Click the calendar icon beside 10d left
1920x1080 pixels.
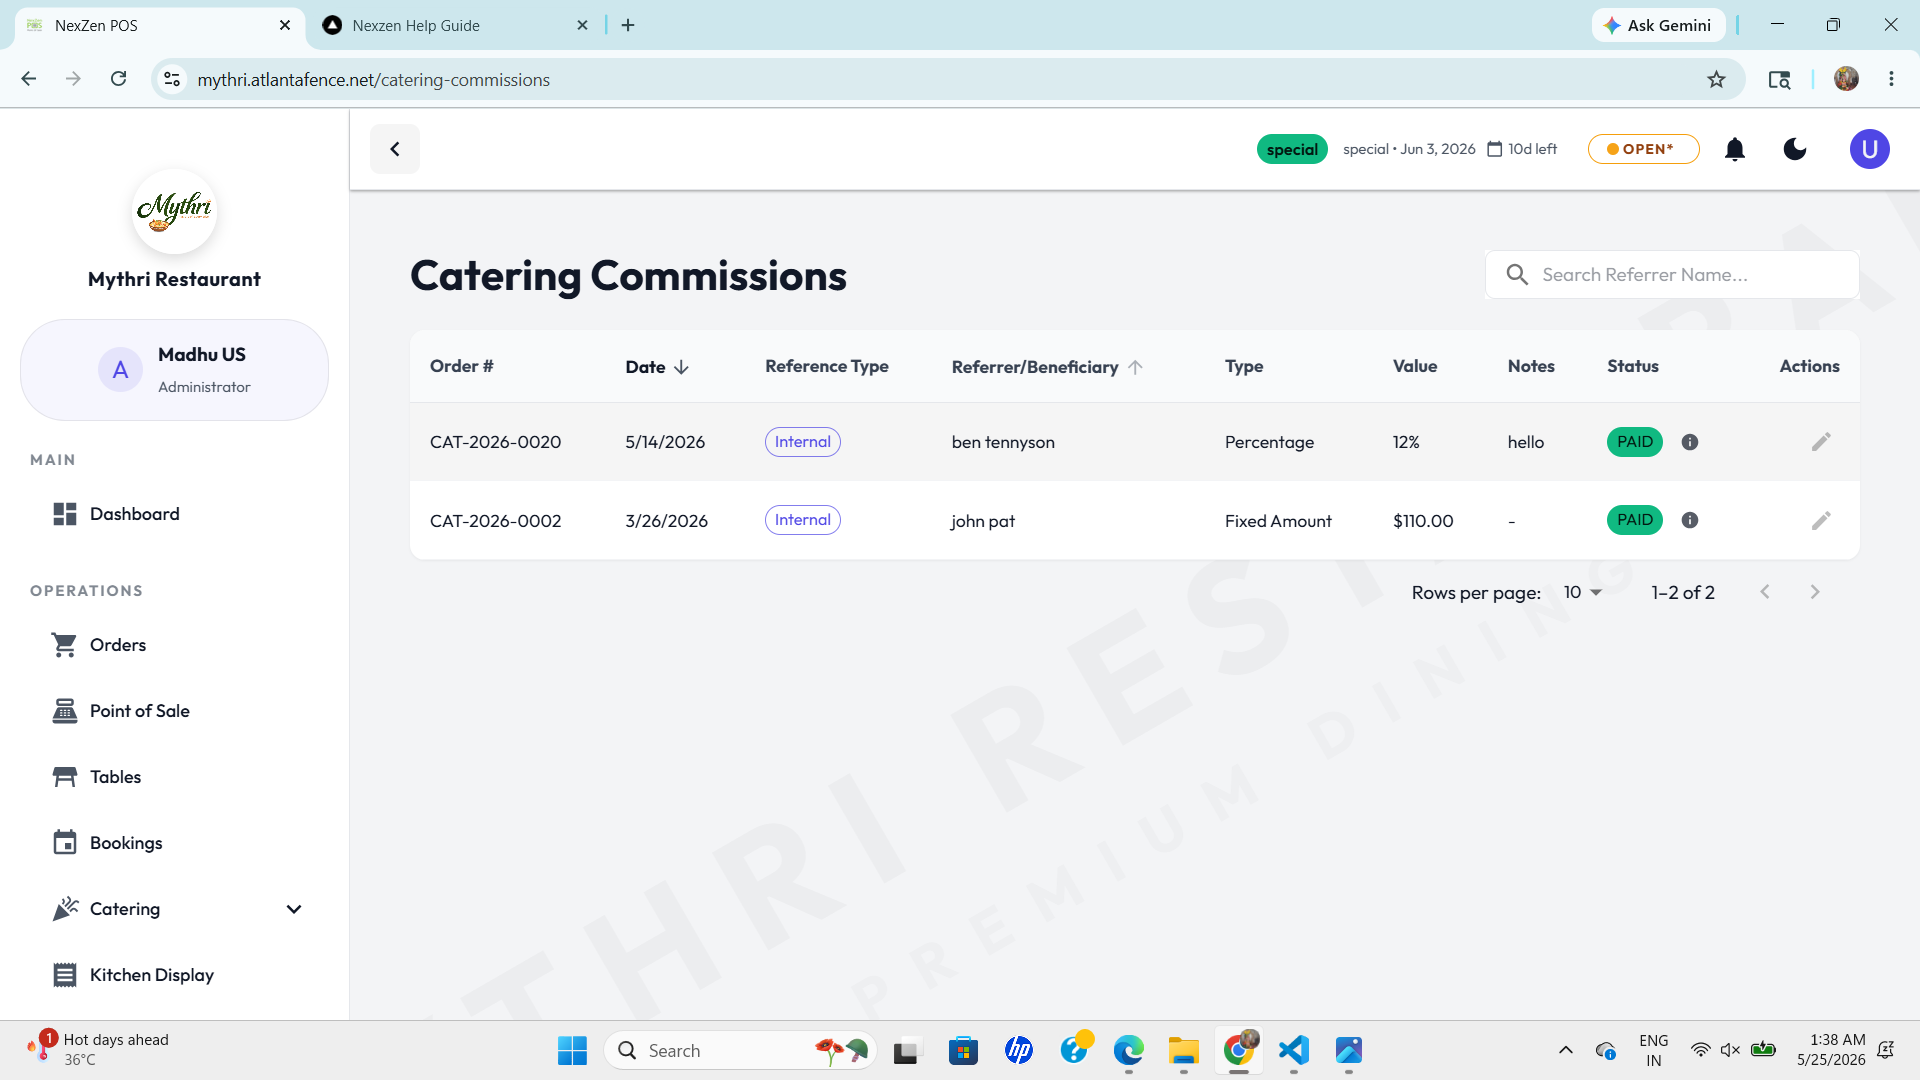point(1495,149)
